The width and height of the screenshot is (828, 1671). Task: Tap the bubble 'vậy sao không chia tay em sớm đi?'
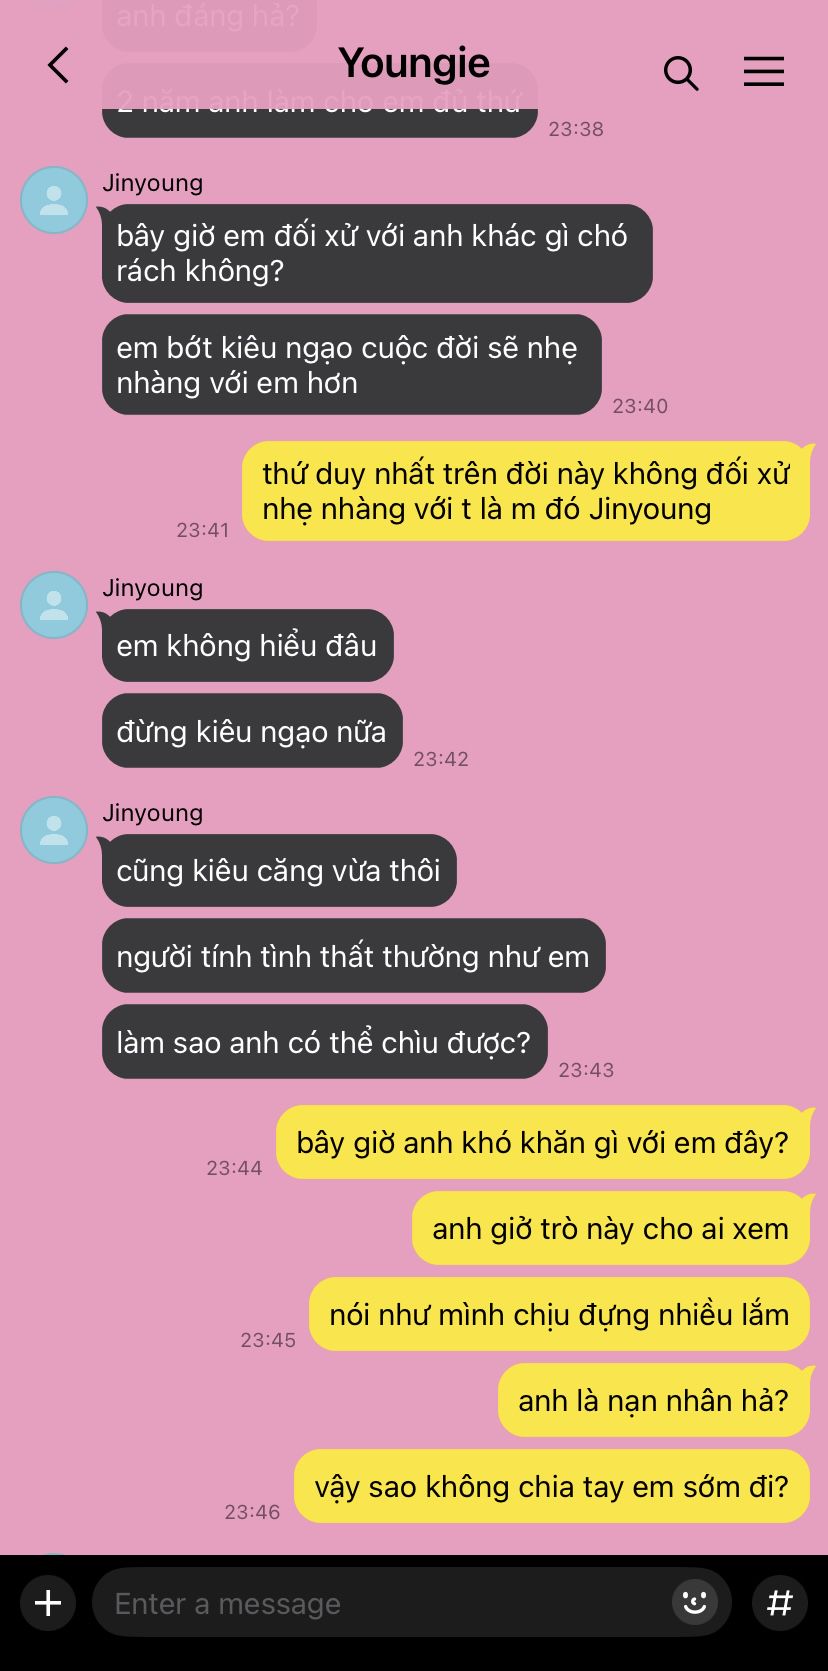click(552, 1486)
